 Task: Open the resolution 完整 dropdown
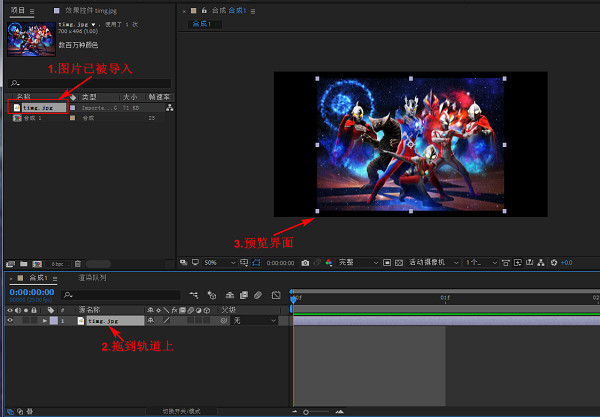coord(358,263)
